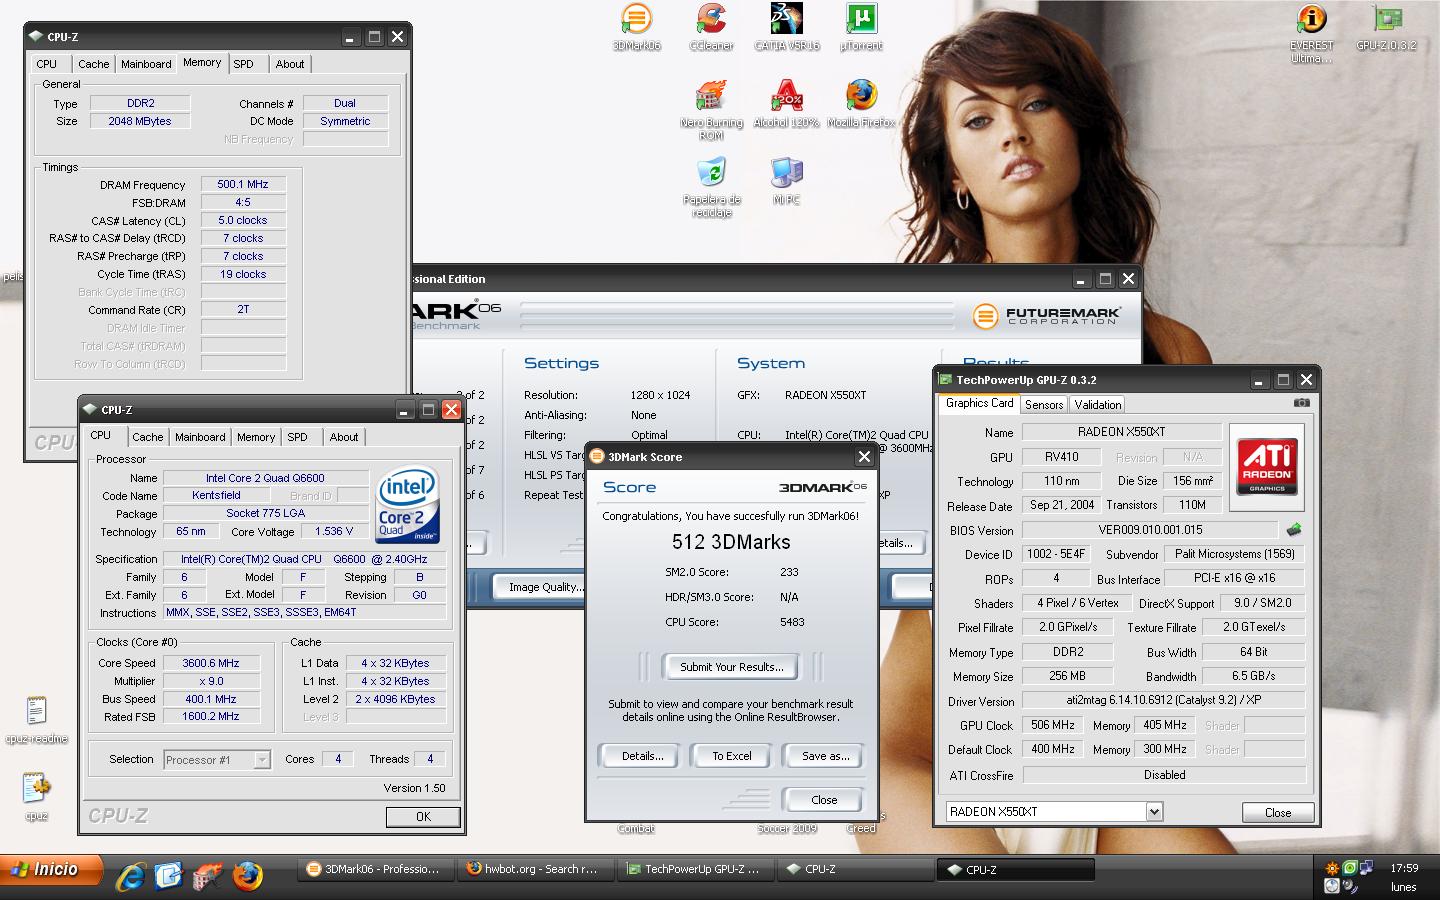Click Submit Your Results button
Screen dimensions: 1440x900
click(731, 666)
